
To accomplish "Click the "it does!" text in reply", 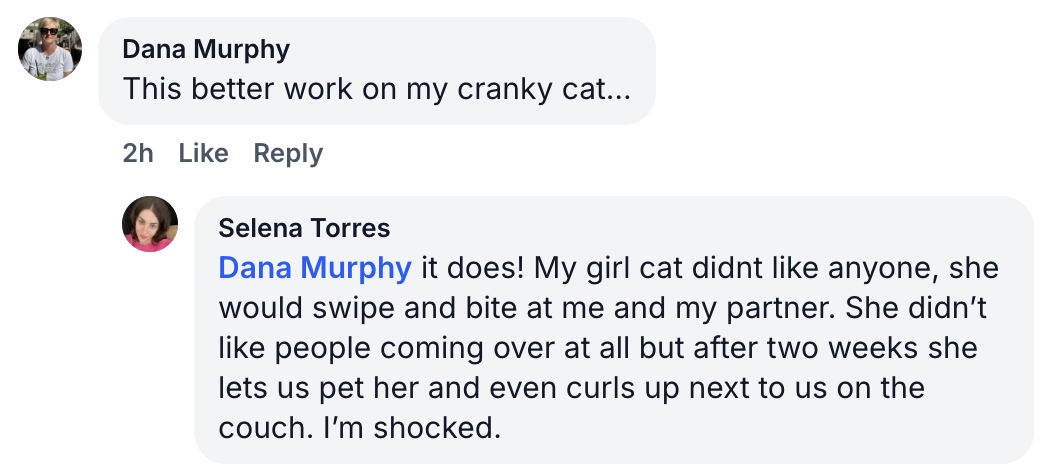I will click(x=470, y=268).
